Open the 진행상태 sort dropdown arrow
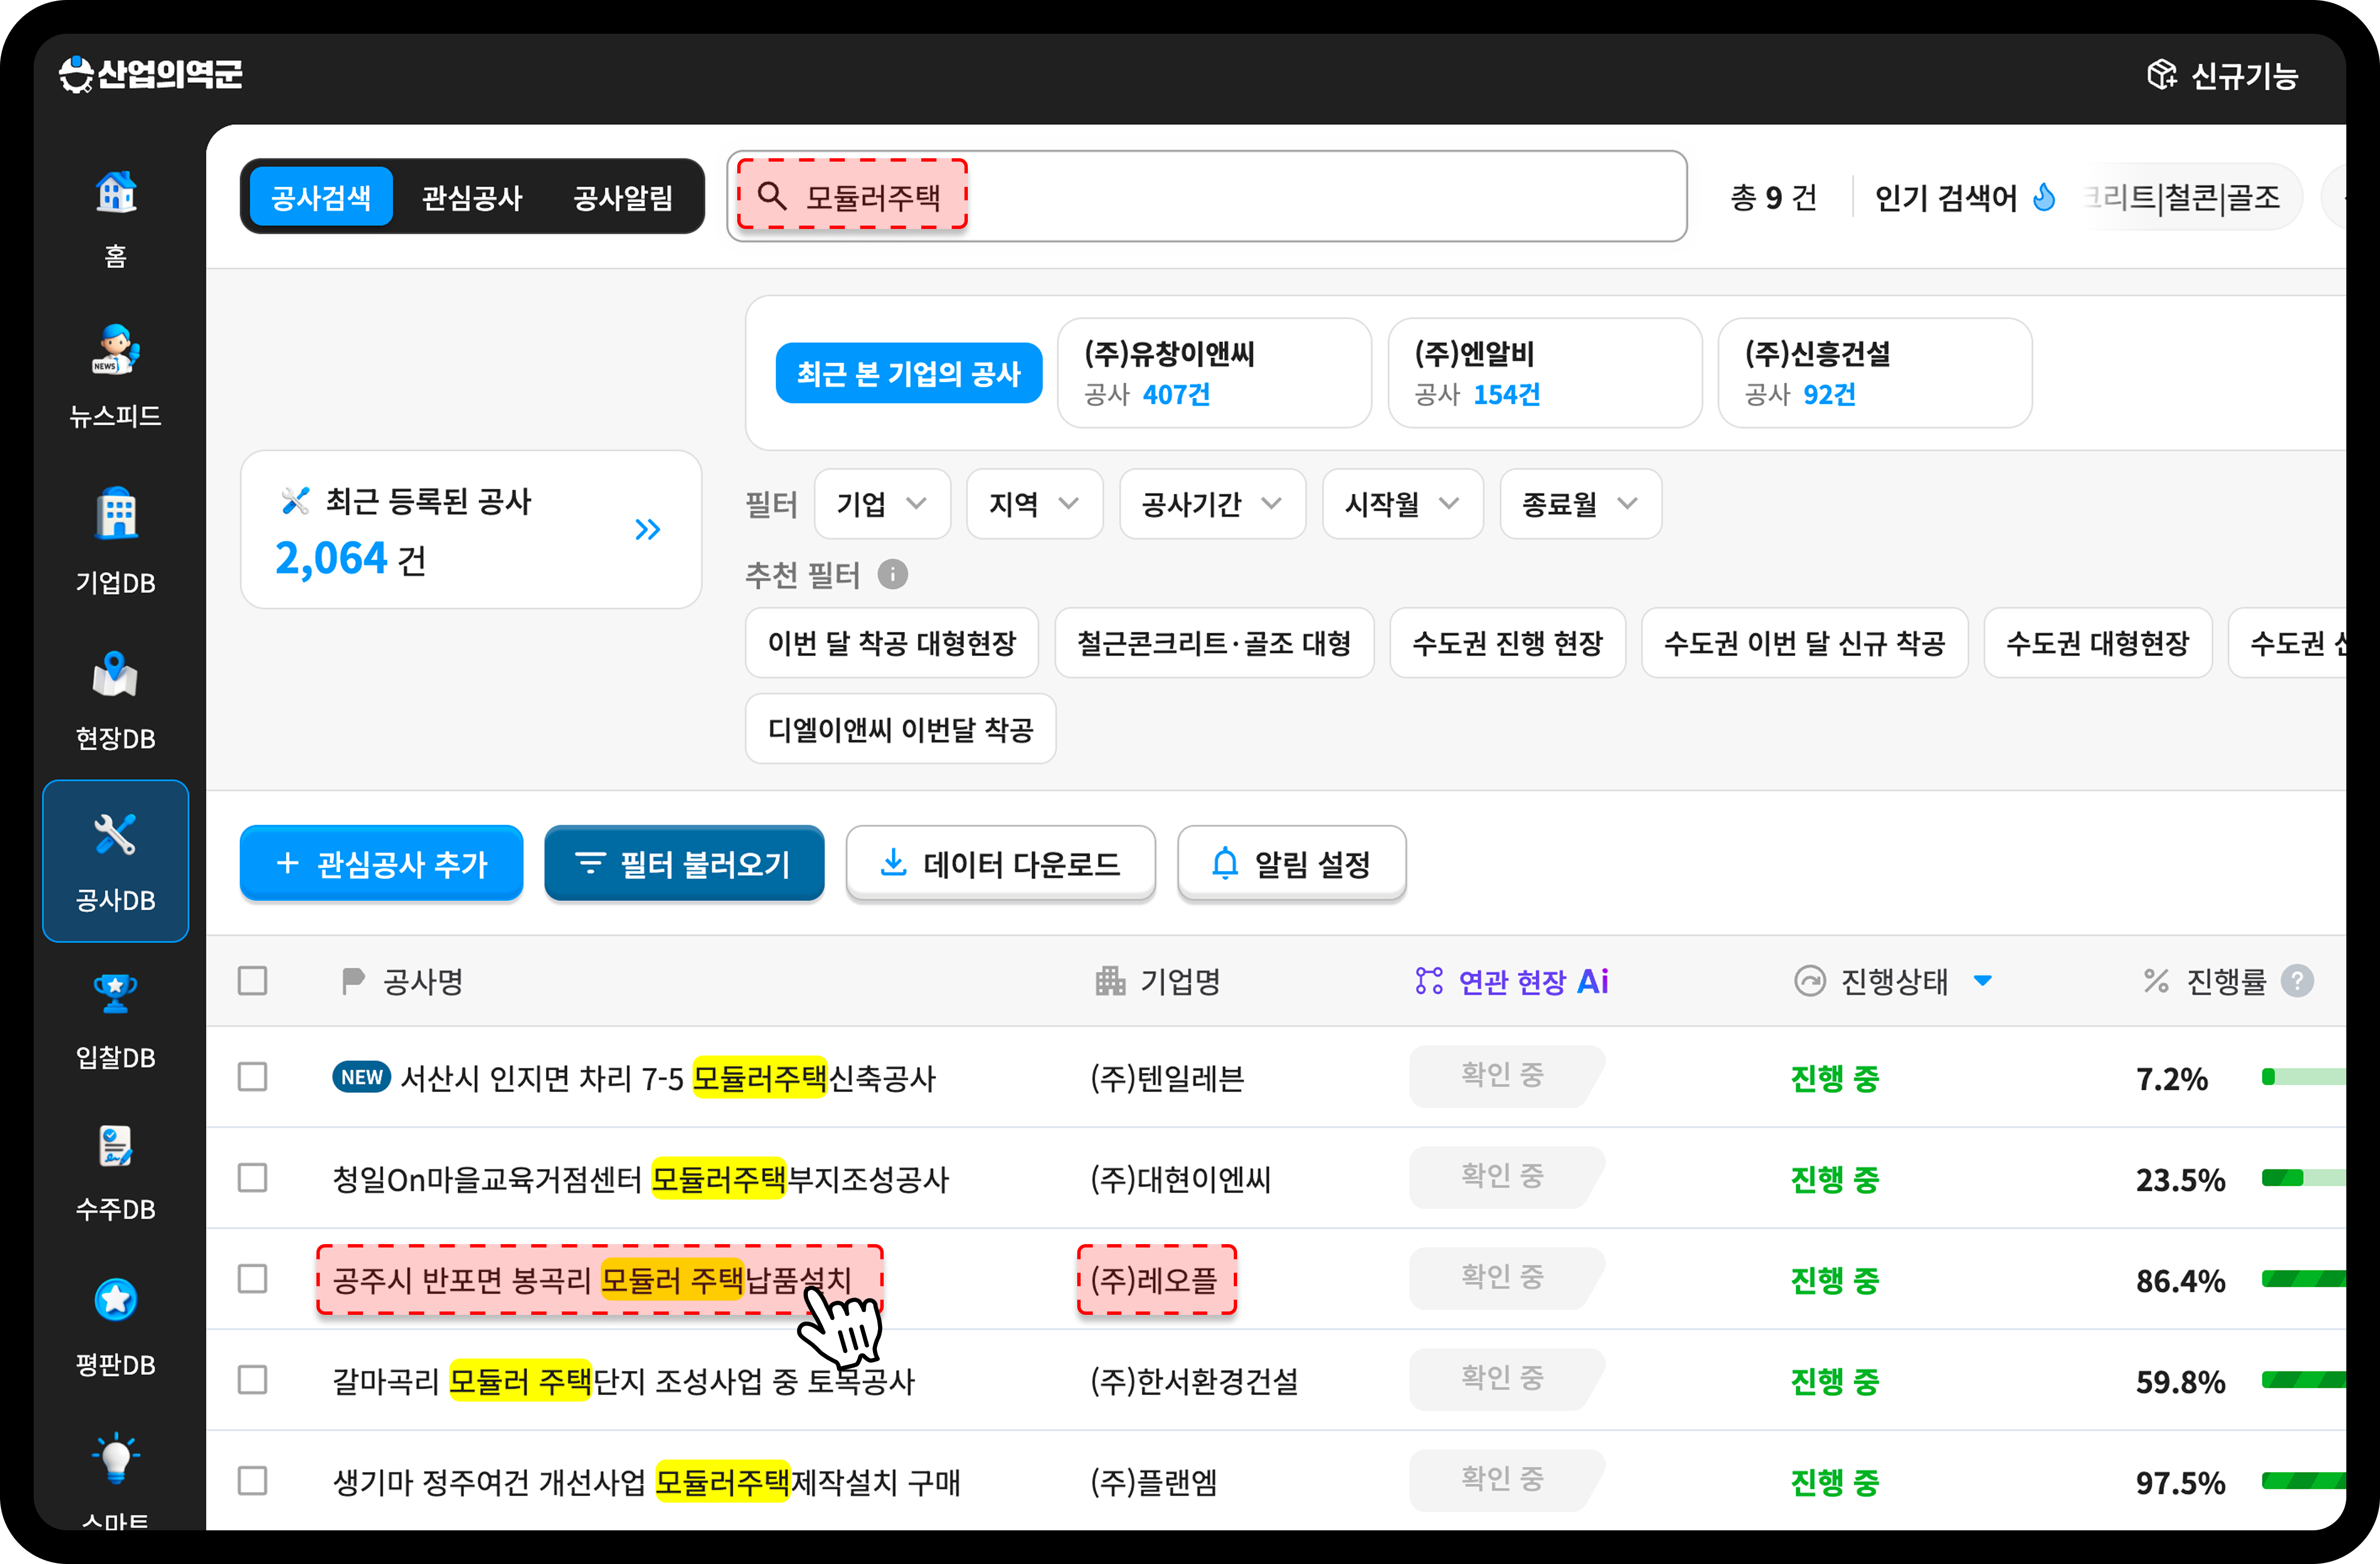The image size is (2380, 1564). click(x=1982, y=981)
